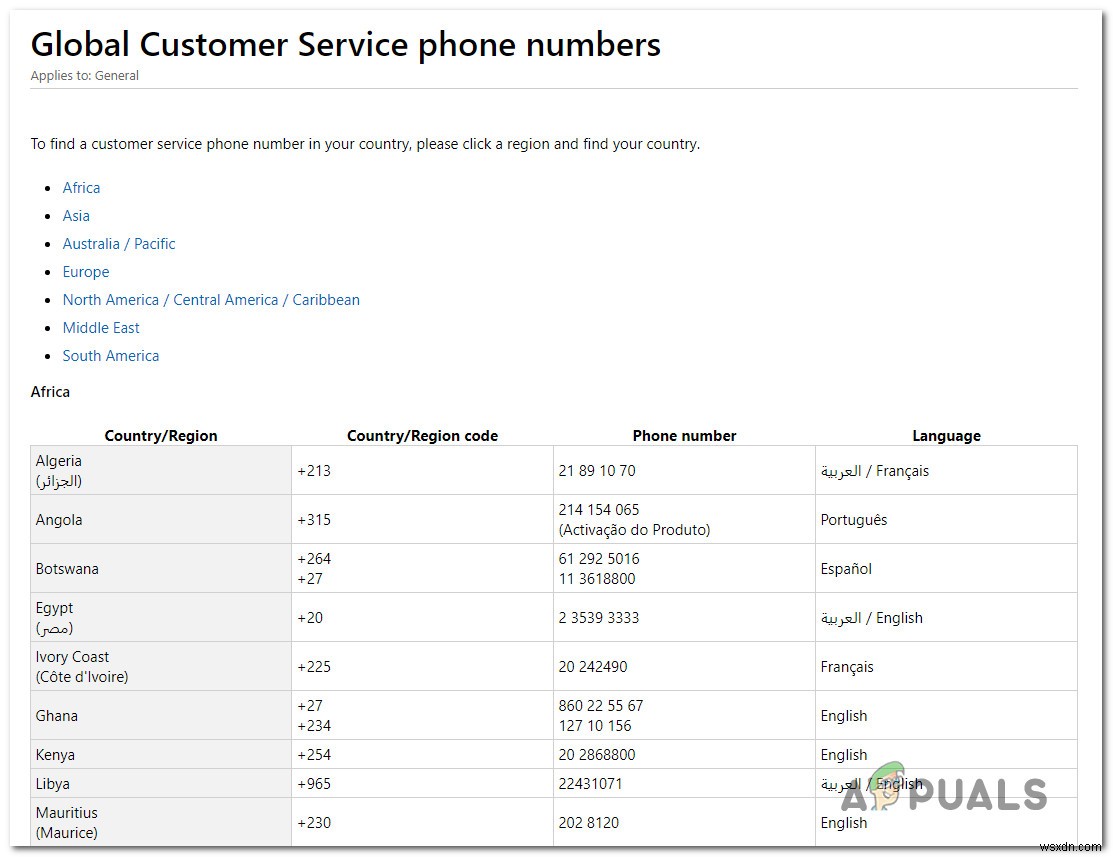The image size is (1113, 857).
Task: Click the Português language cell
Action: tap(854, 520)
